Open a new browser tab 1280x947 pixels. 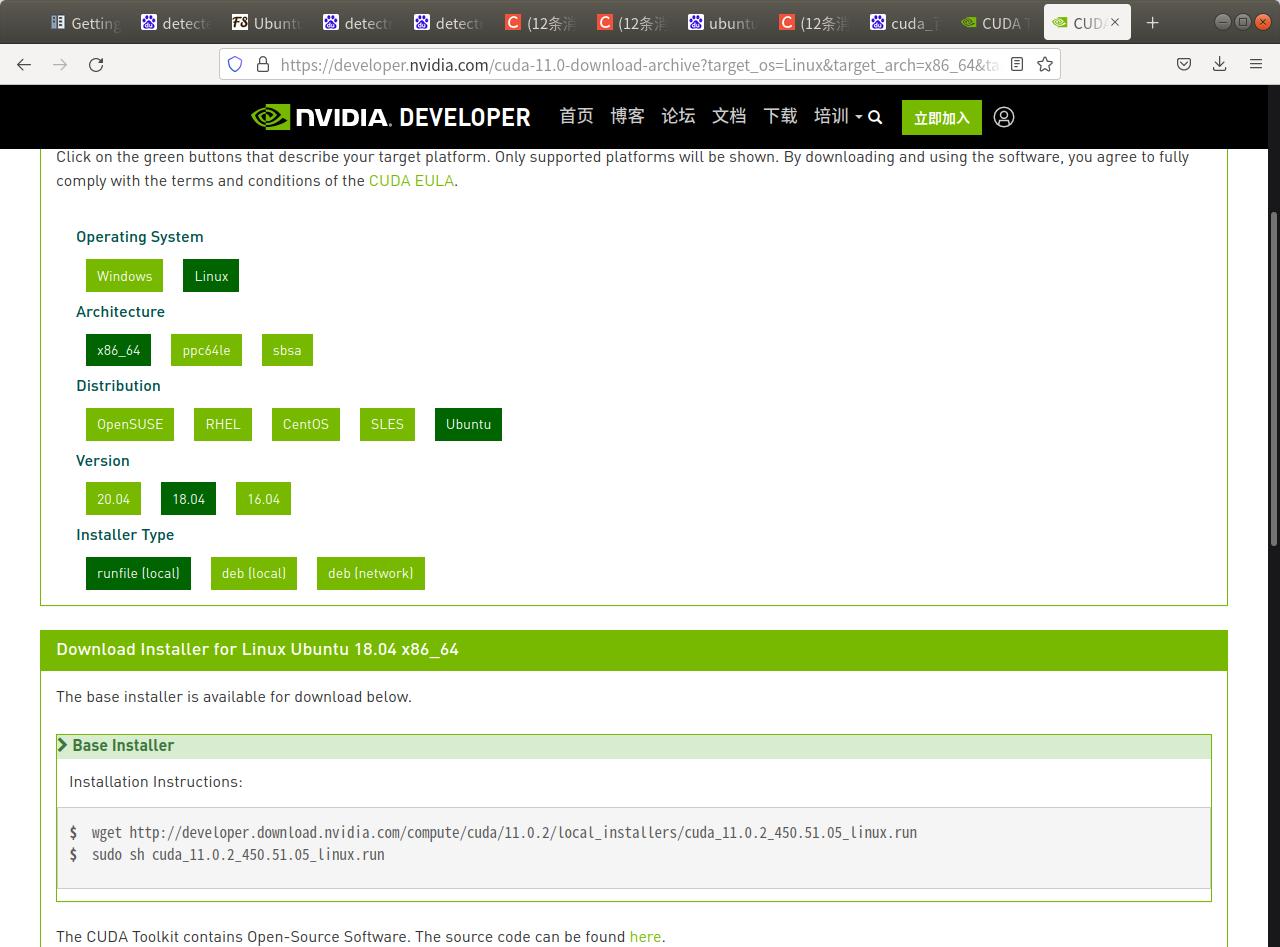[1153, 22]
